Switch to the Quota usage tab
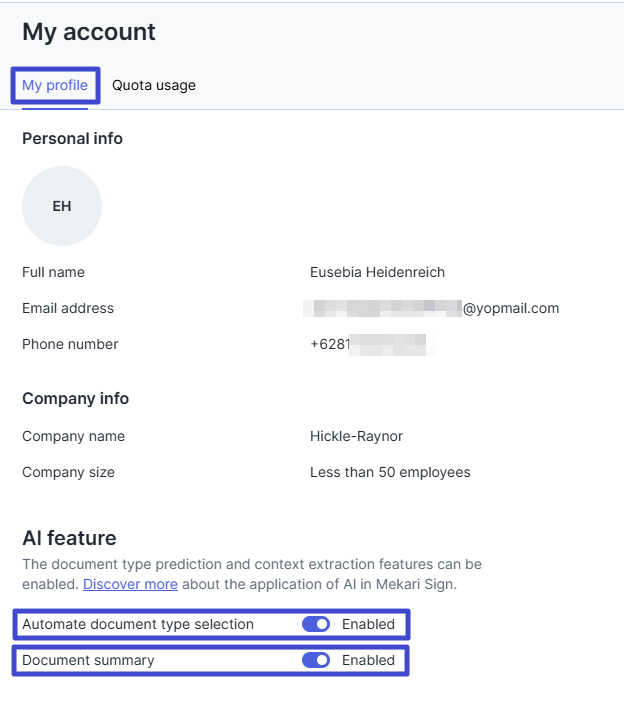 pos(154,85)
